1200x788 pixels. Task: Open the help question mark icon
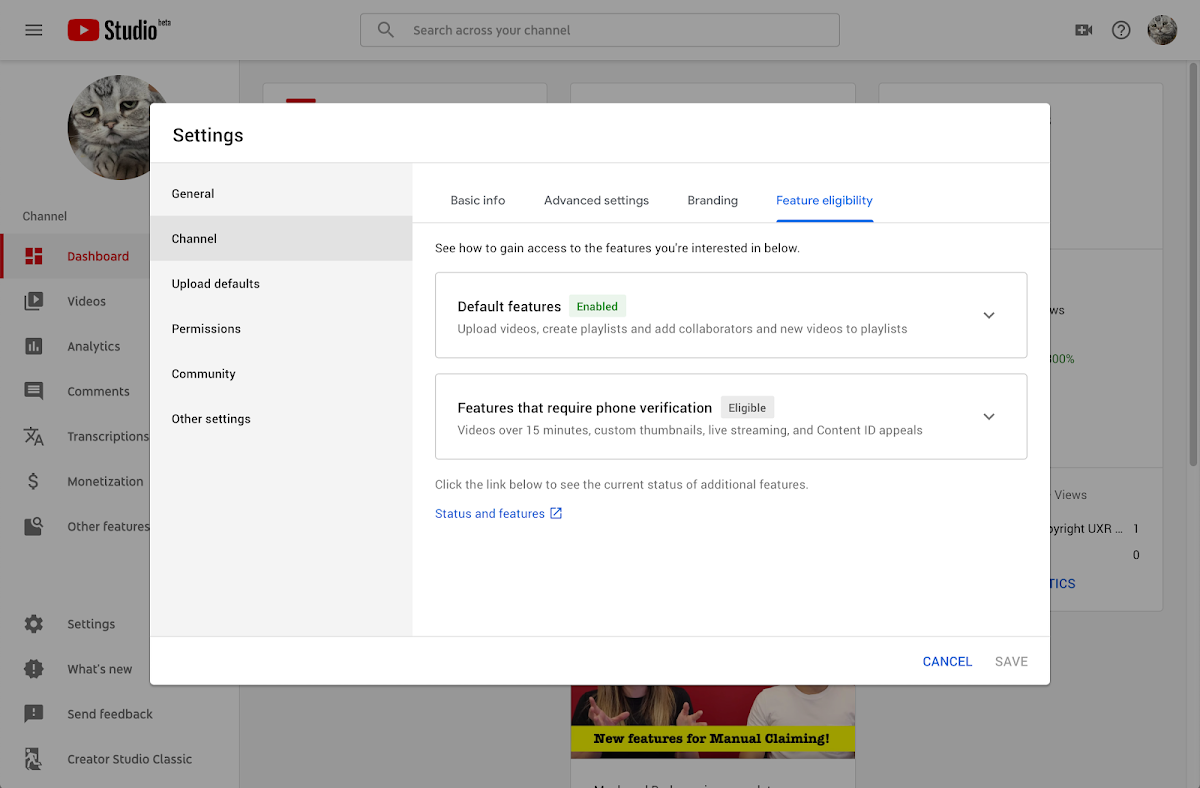[1121, 30]
